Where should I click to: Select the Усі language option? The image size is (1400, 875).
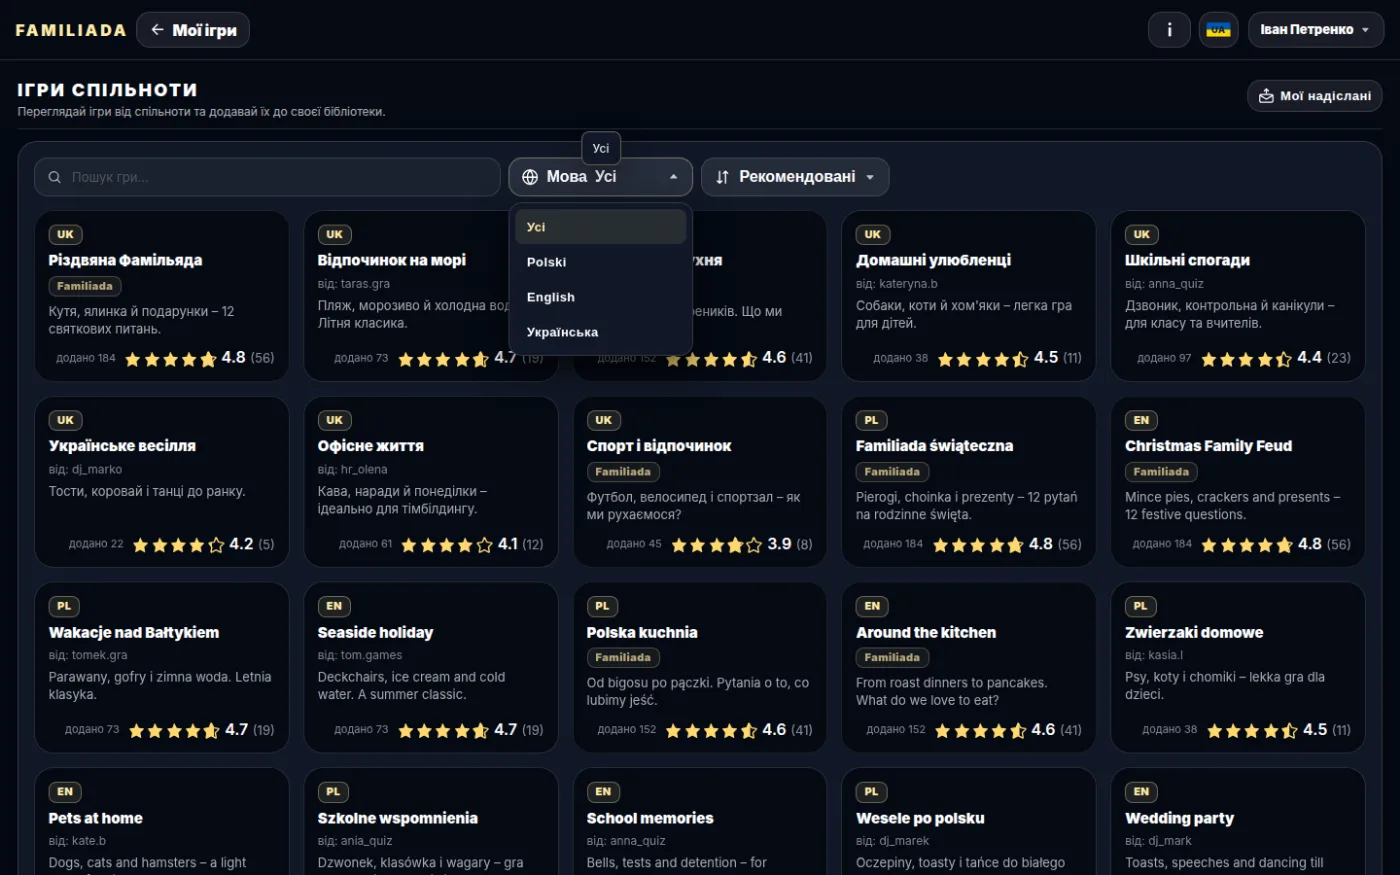[x=600, y=227]
